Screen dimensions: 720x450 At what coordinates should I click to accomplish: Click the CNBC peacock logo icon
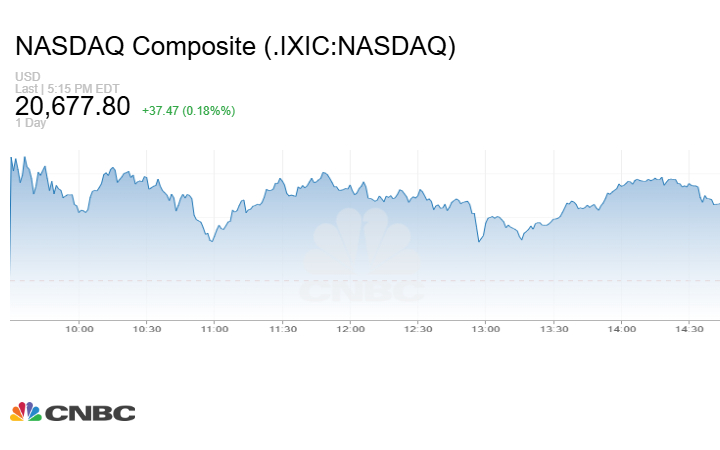point(25,412)
